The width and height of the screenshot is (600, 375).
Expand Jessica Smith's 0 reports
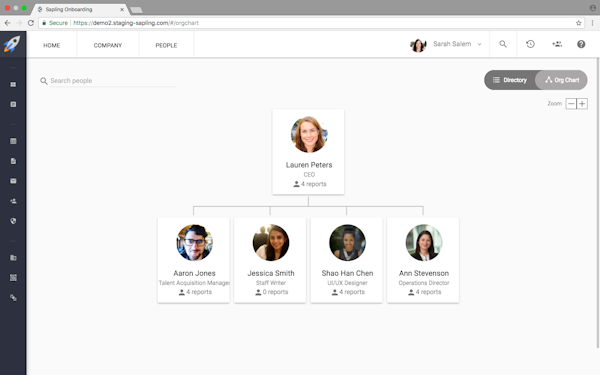(x=271, y=292)
